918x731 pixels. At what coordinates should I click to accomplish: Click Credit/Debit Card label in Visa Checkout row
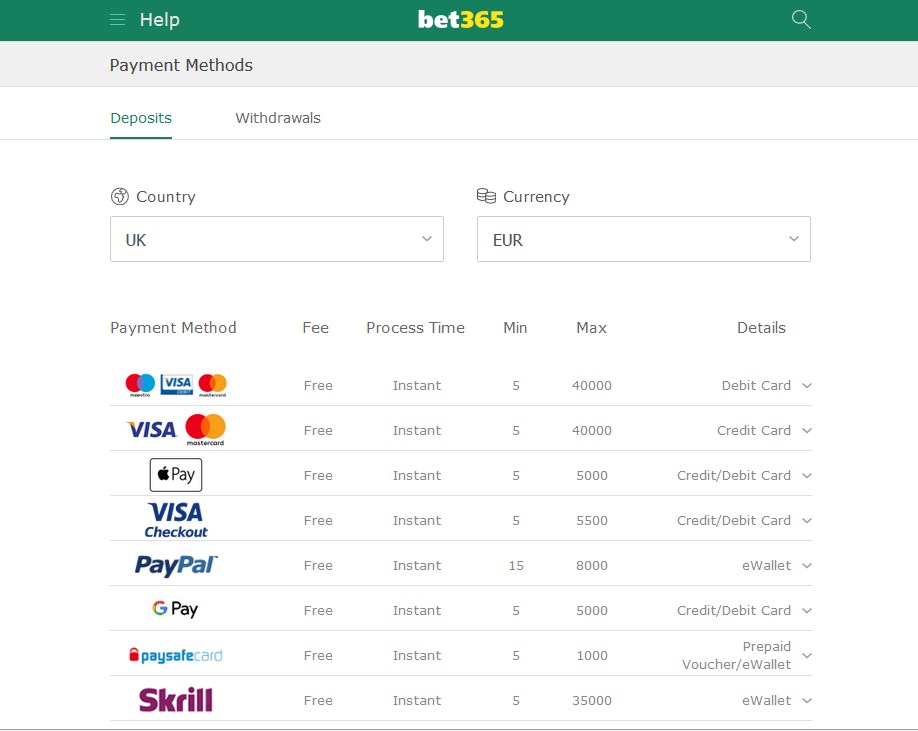click(734, 521)
